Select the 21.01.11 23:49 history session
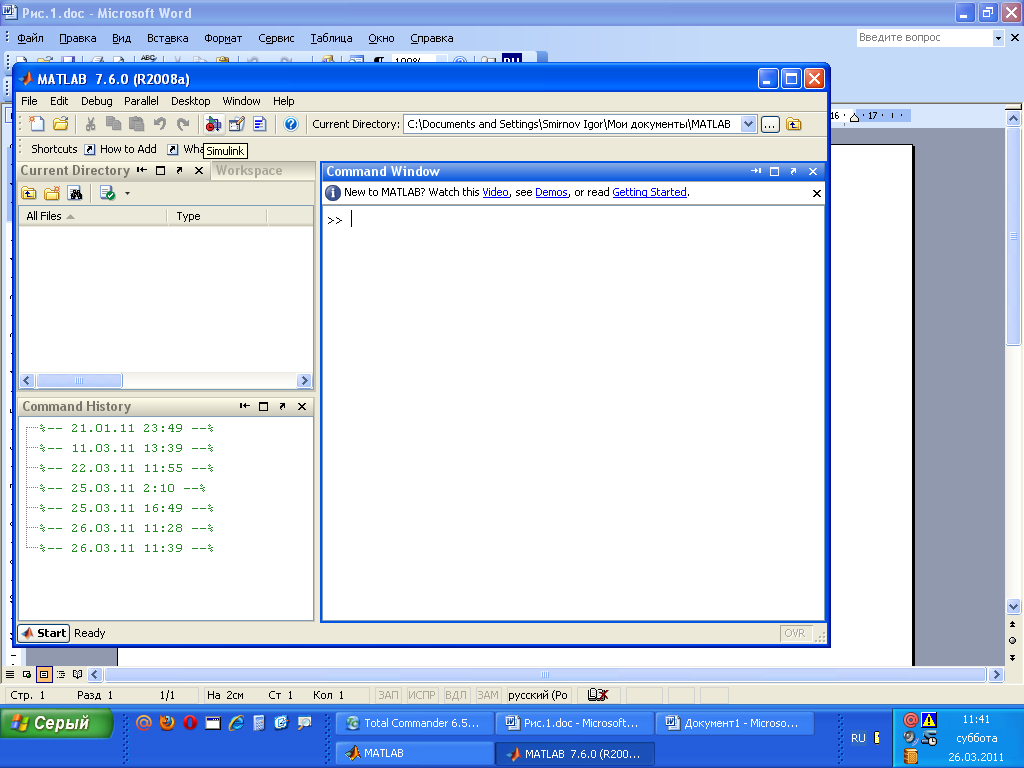The image size is (1024, 768). pyautogui.click(x=126, y=428)
